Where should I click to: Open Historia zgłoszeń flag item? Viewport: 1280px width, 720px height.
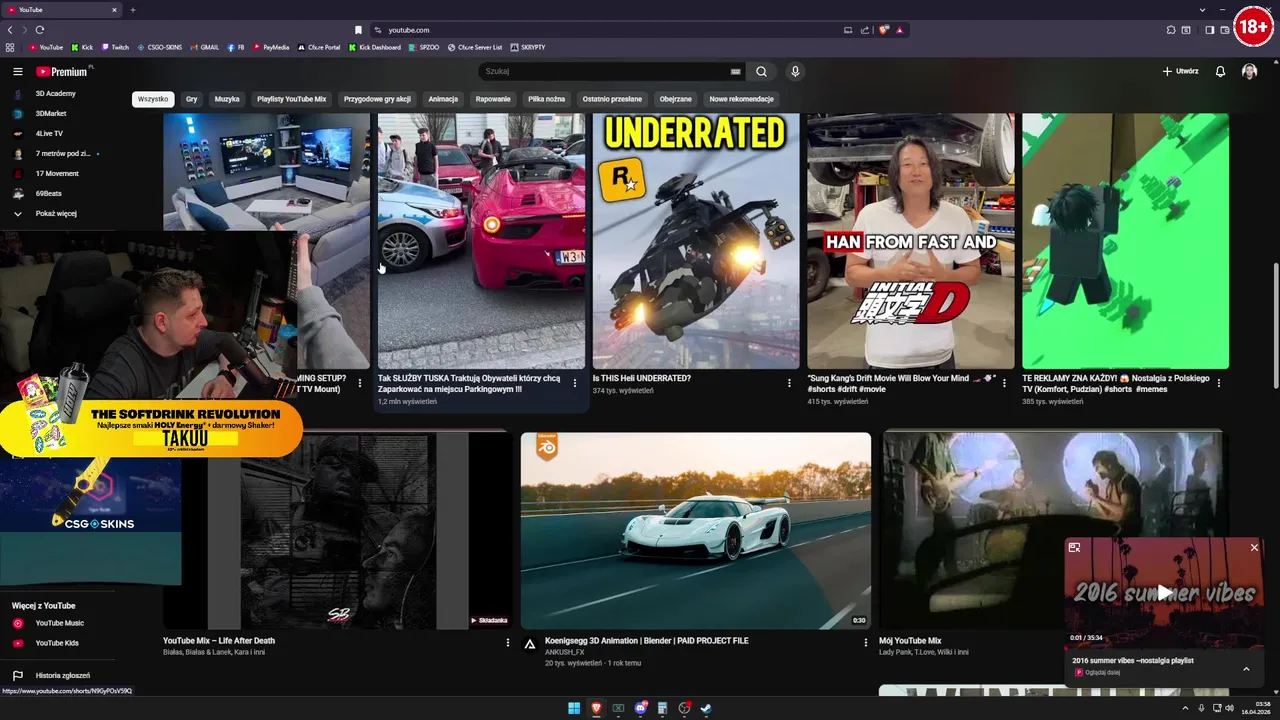click(58, 675)
